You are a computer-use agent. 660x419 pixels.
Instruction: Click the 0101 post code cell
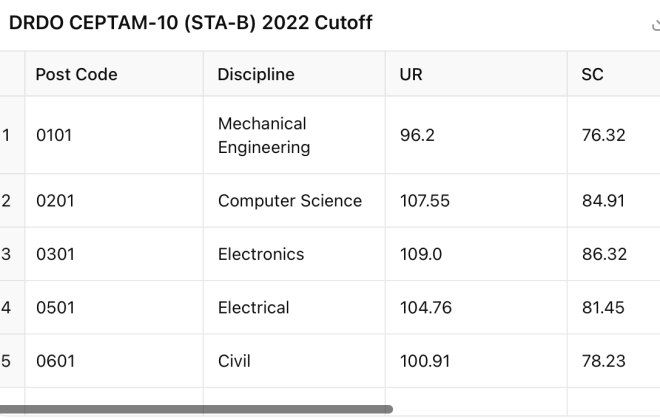[114, 135]
